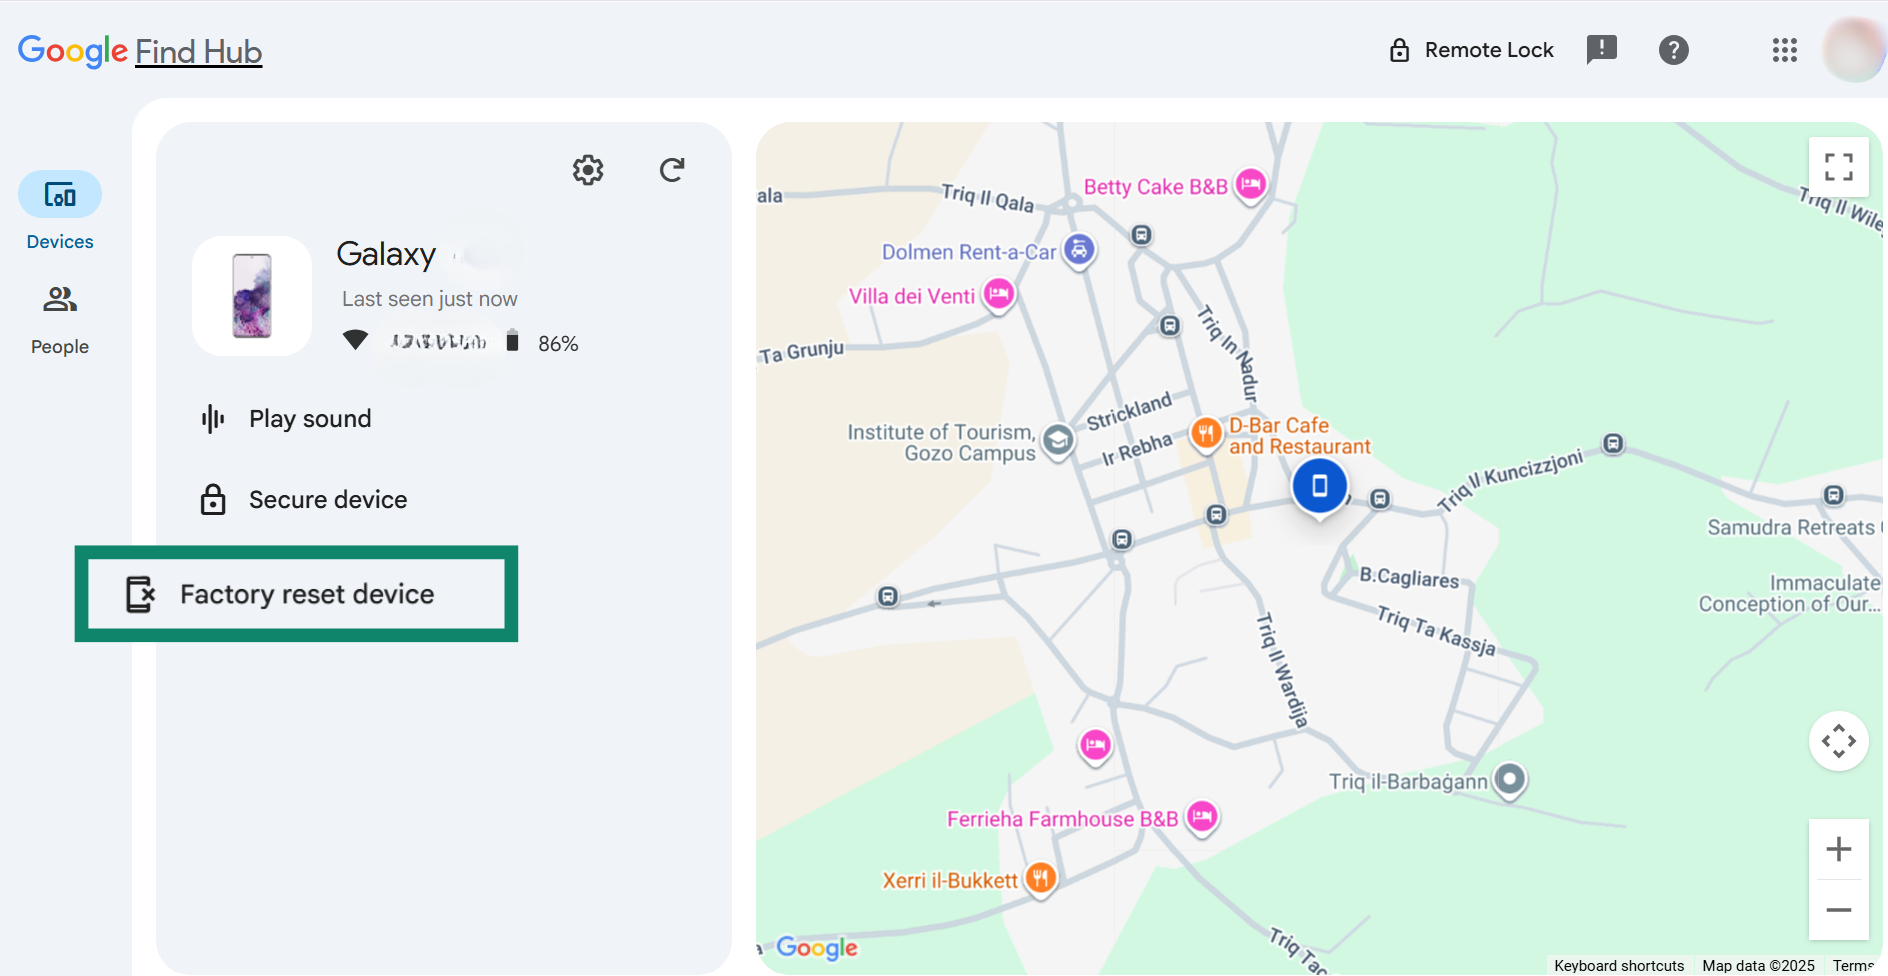Send feedback via the alert icon
The width and height of the screenshot is (1888, 976).
[1602, 49]
